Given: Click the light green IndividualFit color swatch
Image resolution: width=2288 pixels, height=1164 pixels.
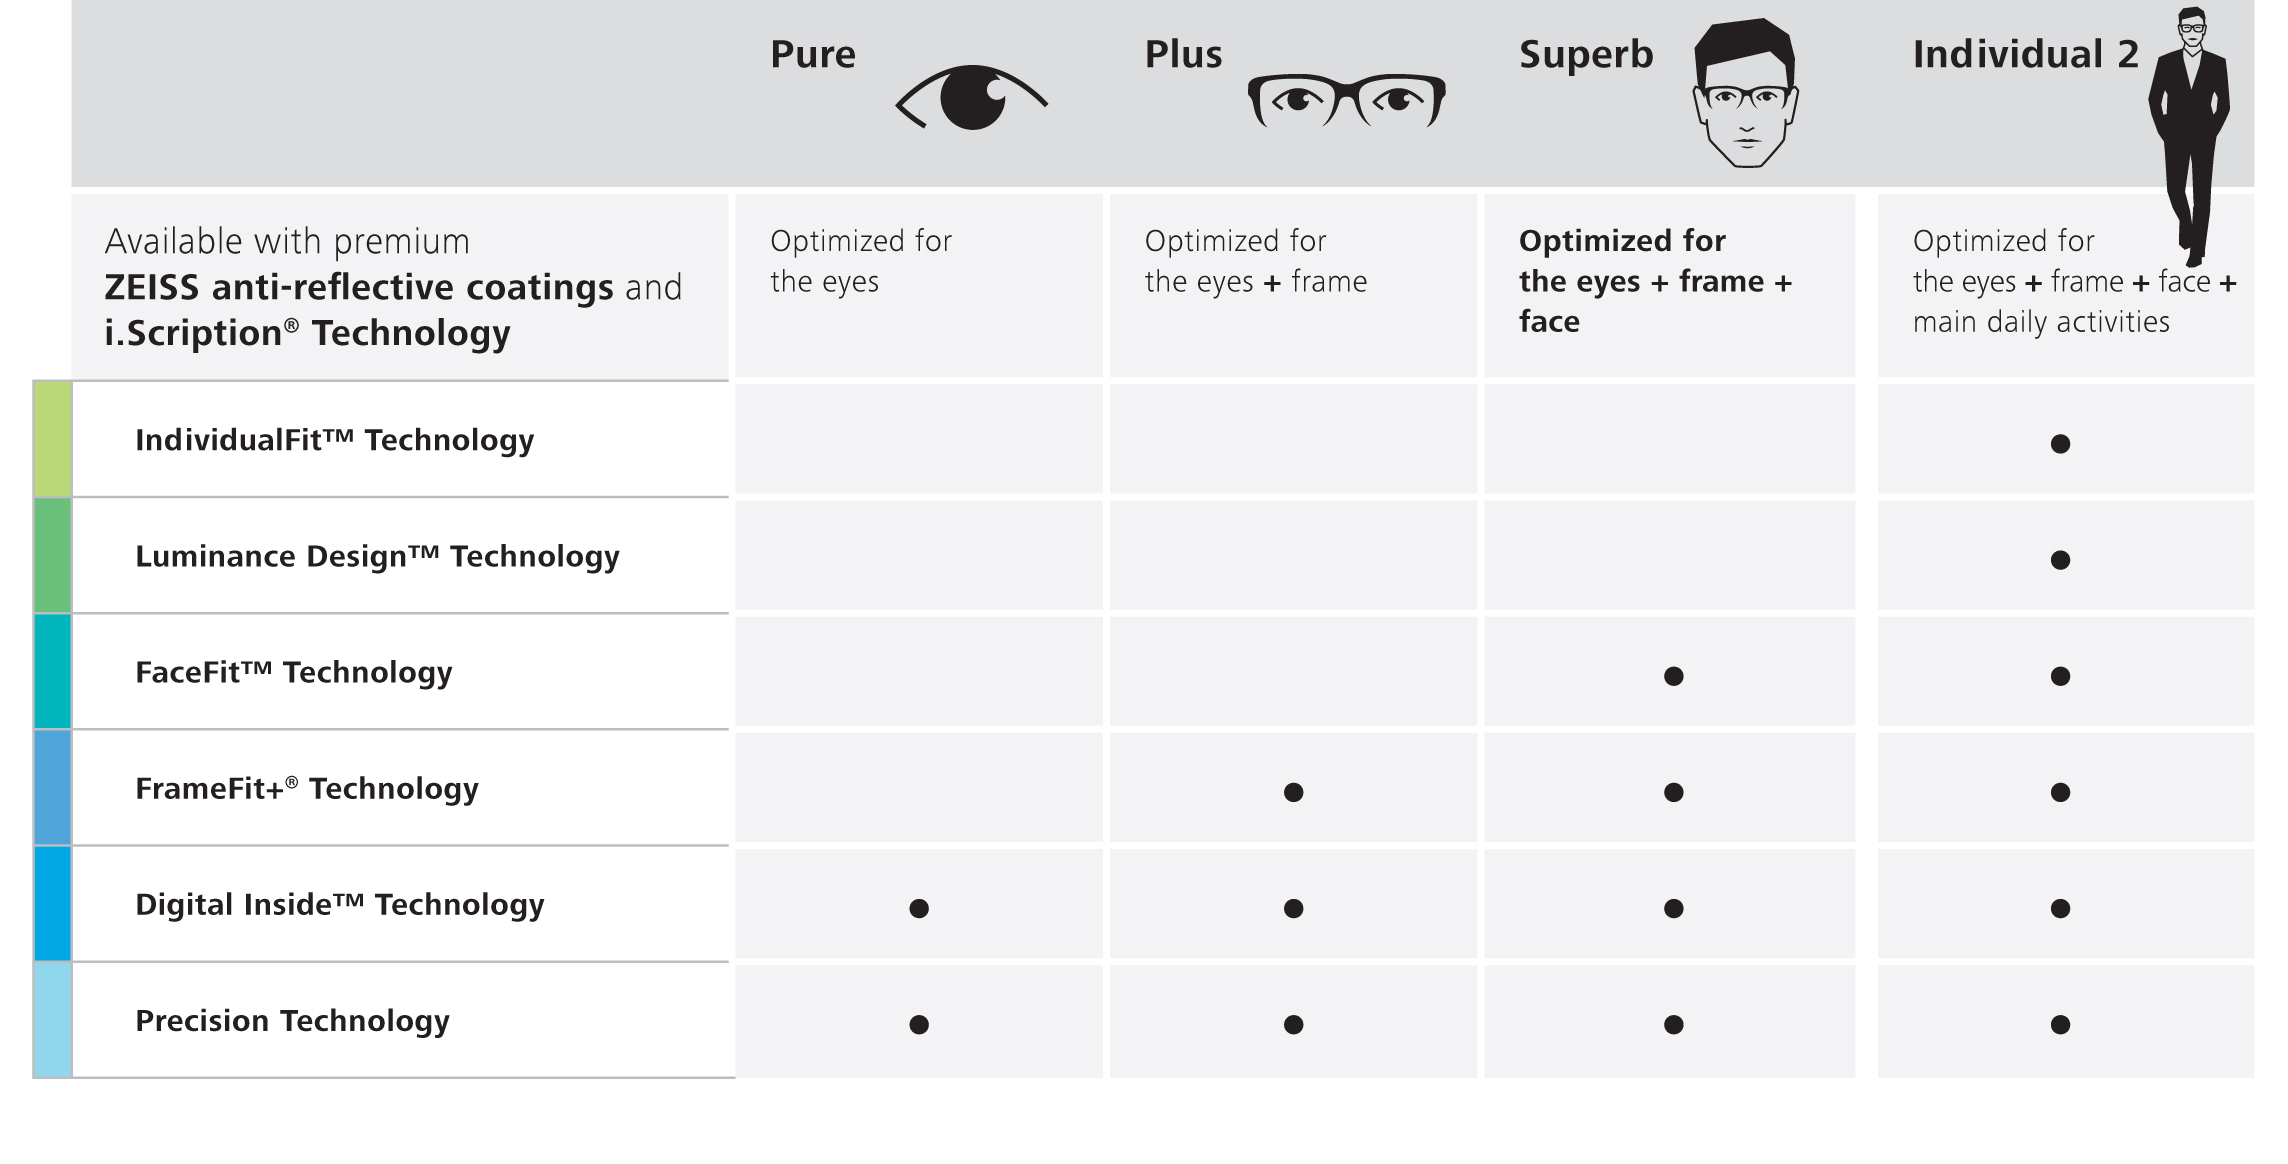Looking at the screenshot, I should [53, 439].
